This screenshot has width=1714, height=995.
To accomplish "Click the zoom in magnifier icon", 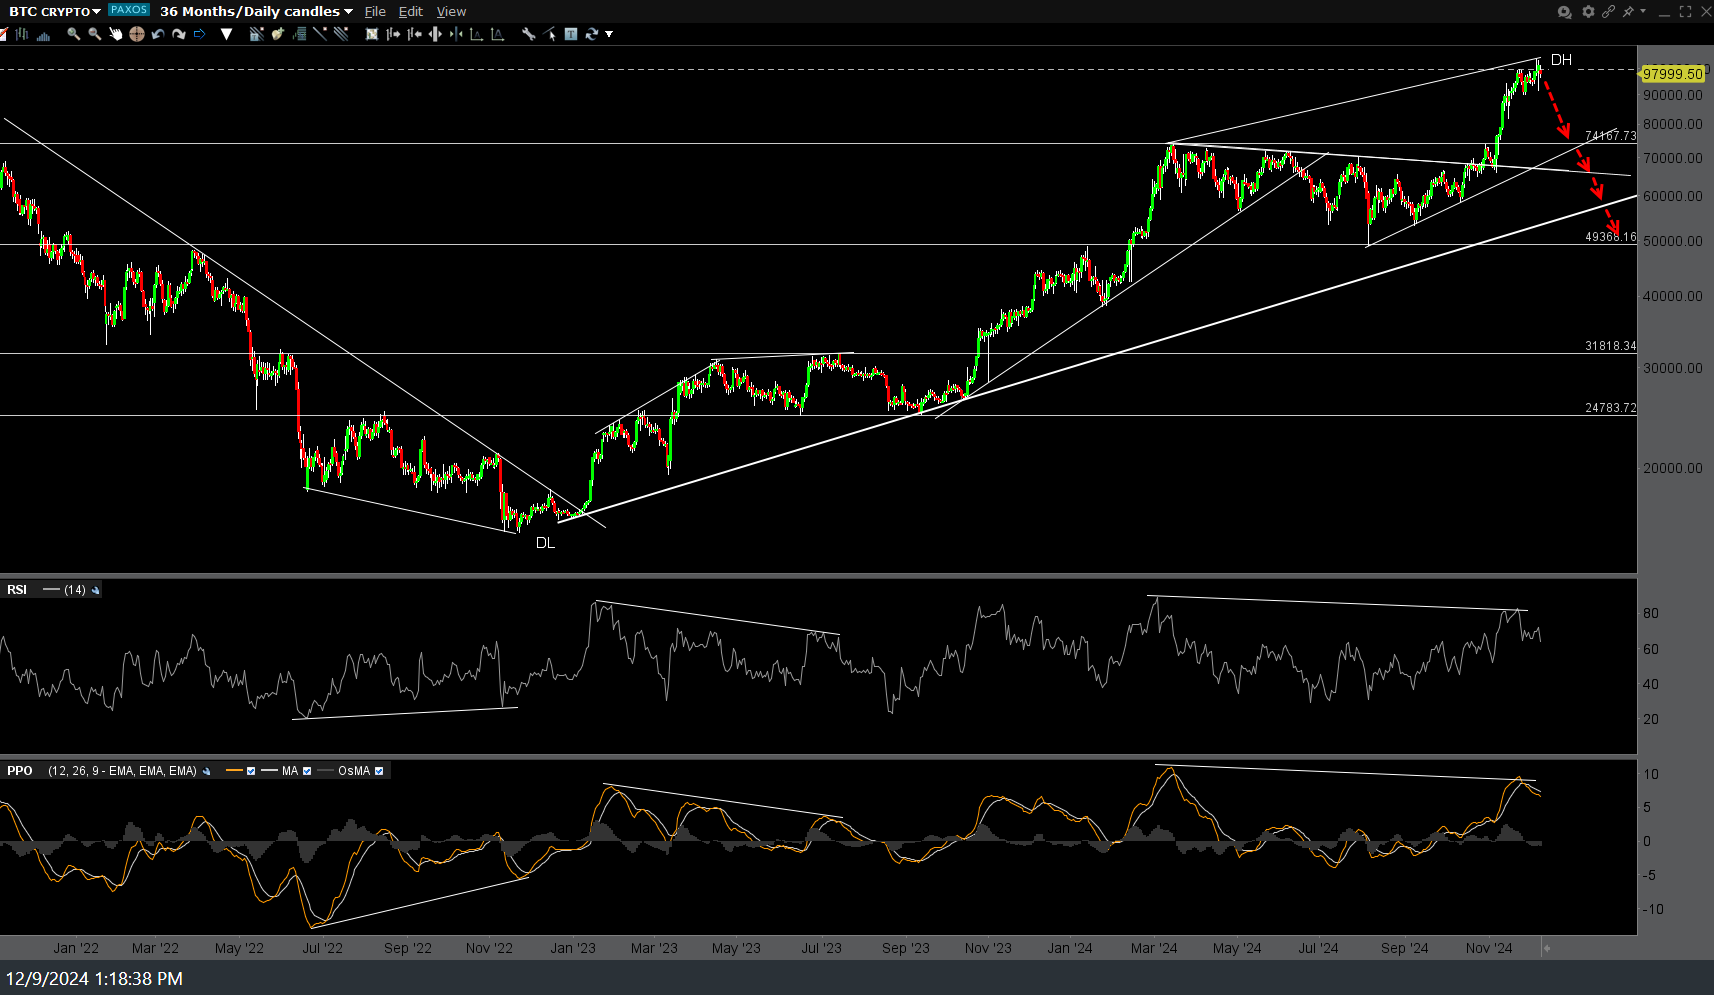I will (x=73, y=34).
